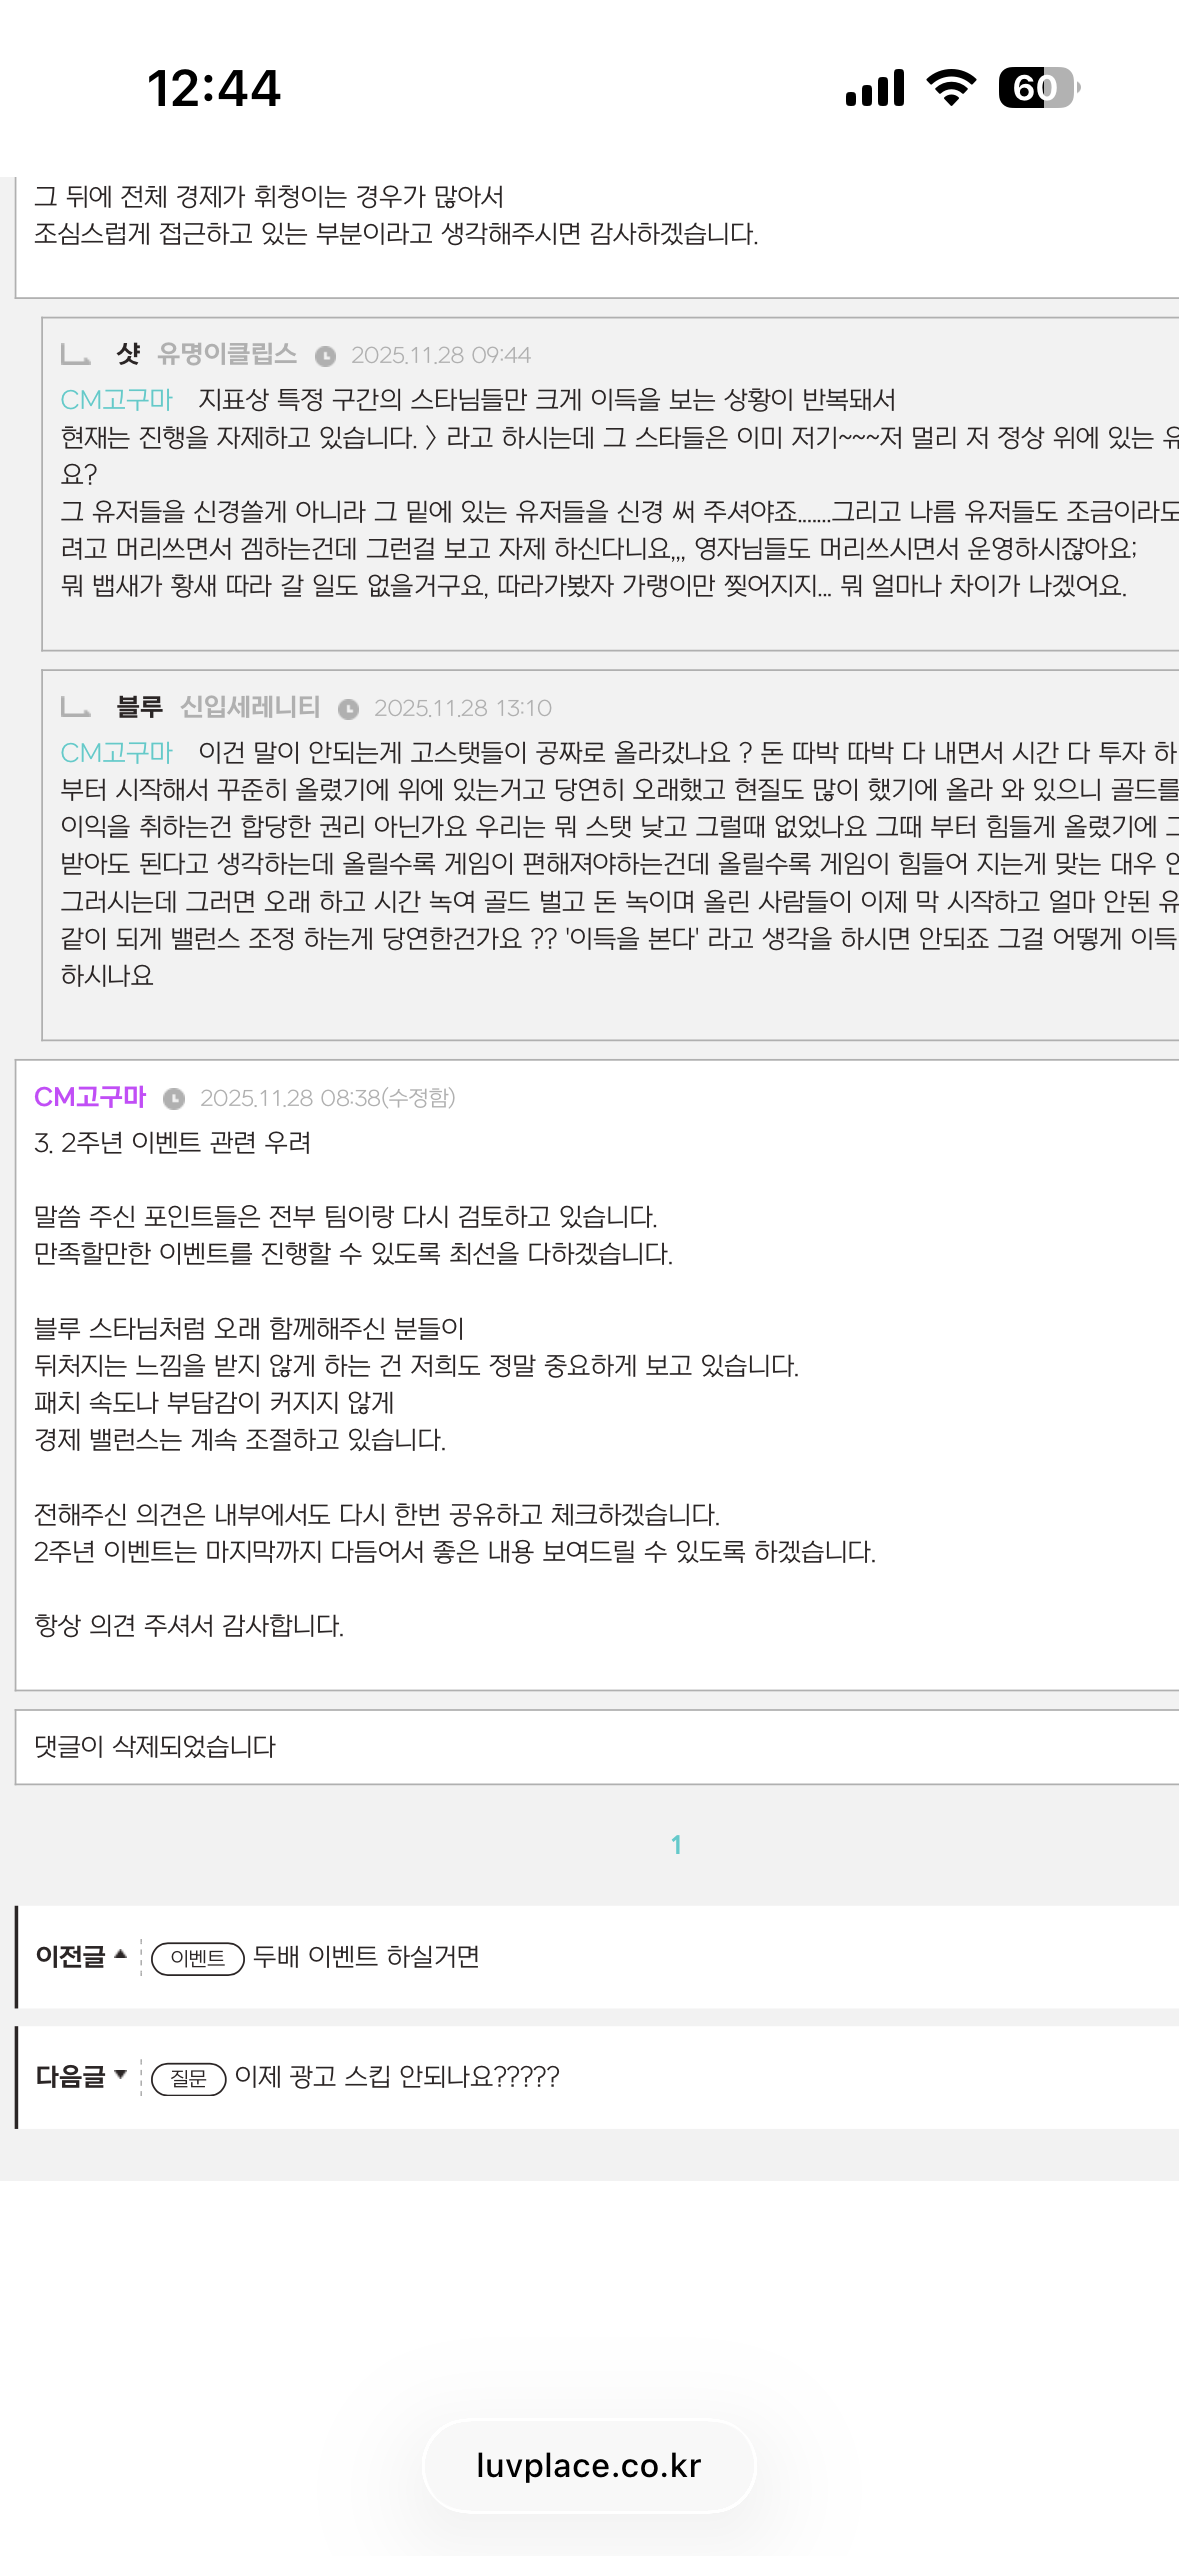This screenshot has width=1179, height=2556.
Task: Tap the clock icon next to 2025.11.28 13:10
Action: pos(348,709)
